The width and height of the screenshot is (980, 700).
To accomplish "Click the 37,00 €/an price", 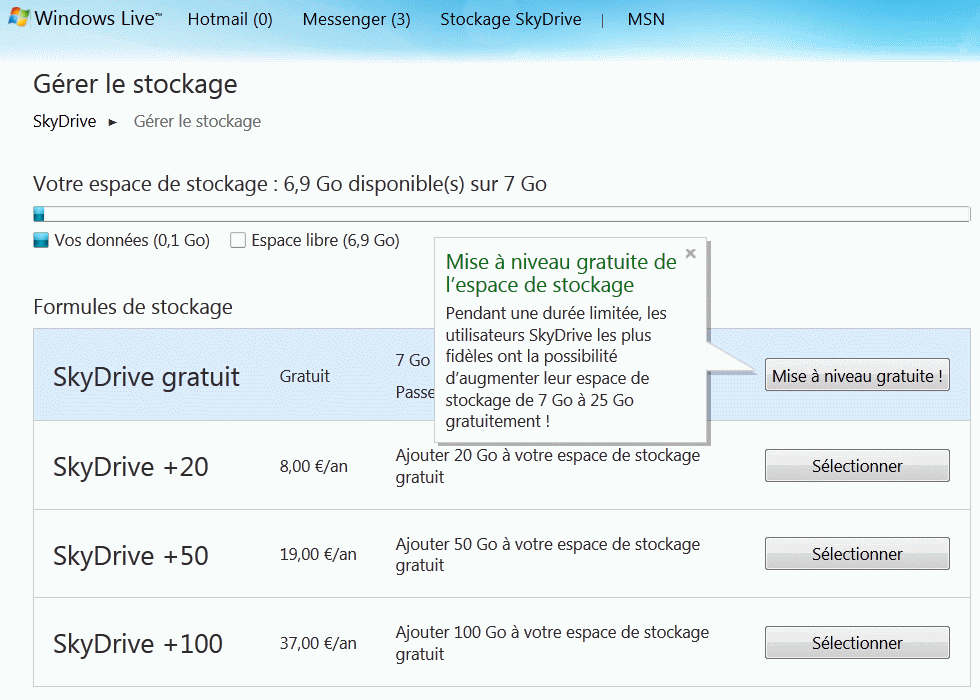I will [x=318, y=643].
